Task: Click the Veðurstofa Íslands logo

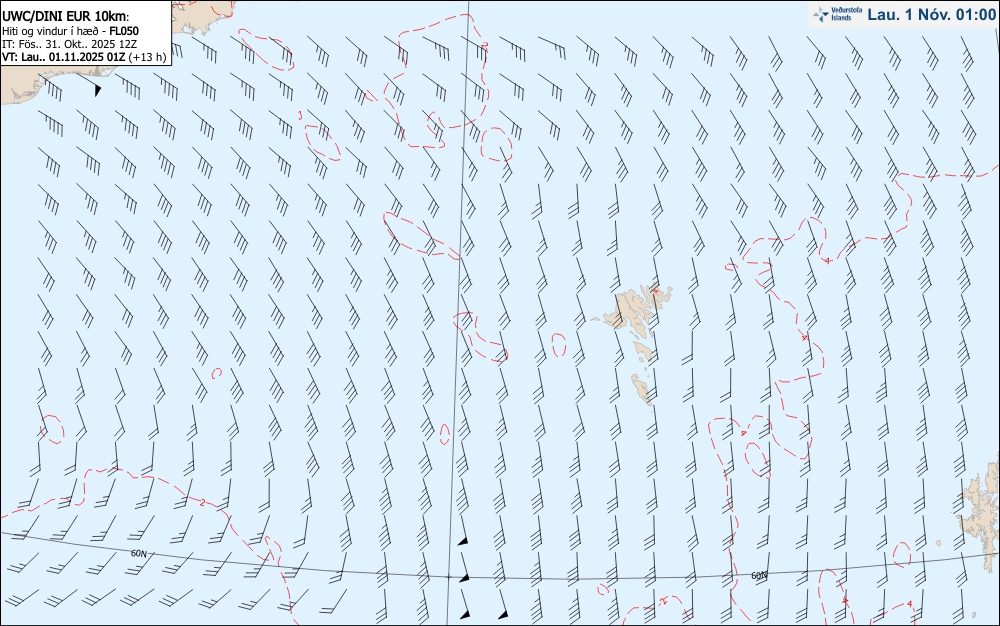Action: [837, 15]
